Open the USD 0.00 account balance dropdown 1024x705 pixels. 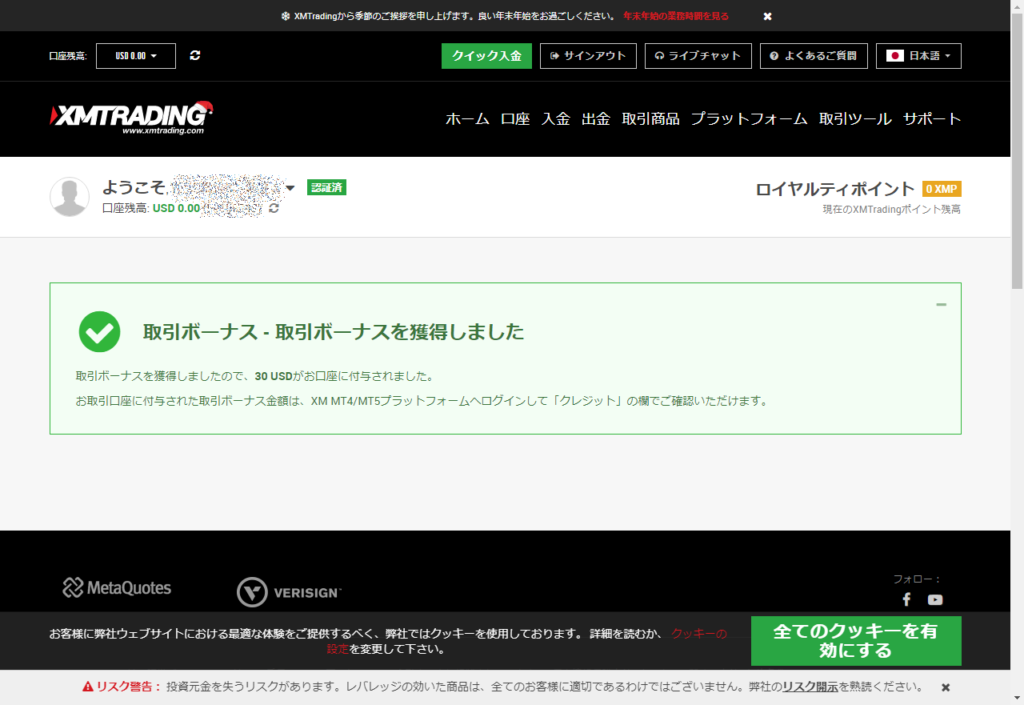(136, 56)
